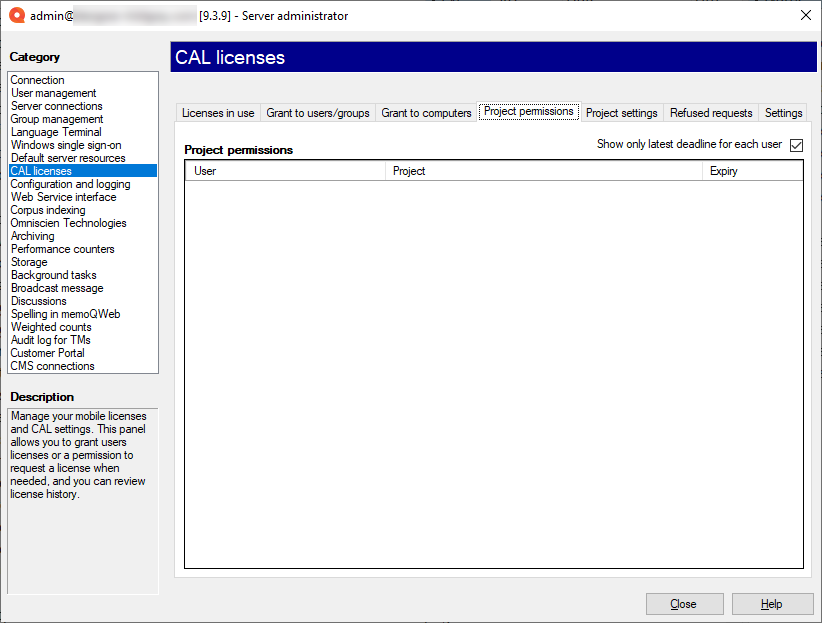The image size is (822, 623).
Task: Open Omniscien Technologies category
Action: pyautogui.click(x=67, y=223)
